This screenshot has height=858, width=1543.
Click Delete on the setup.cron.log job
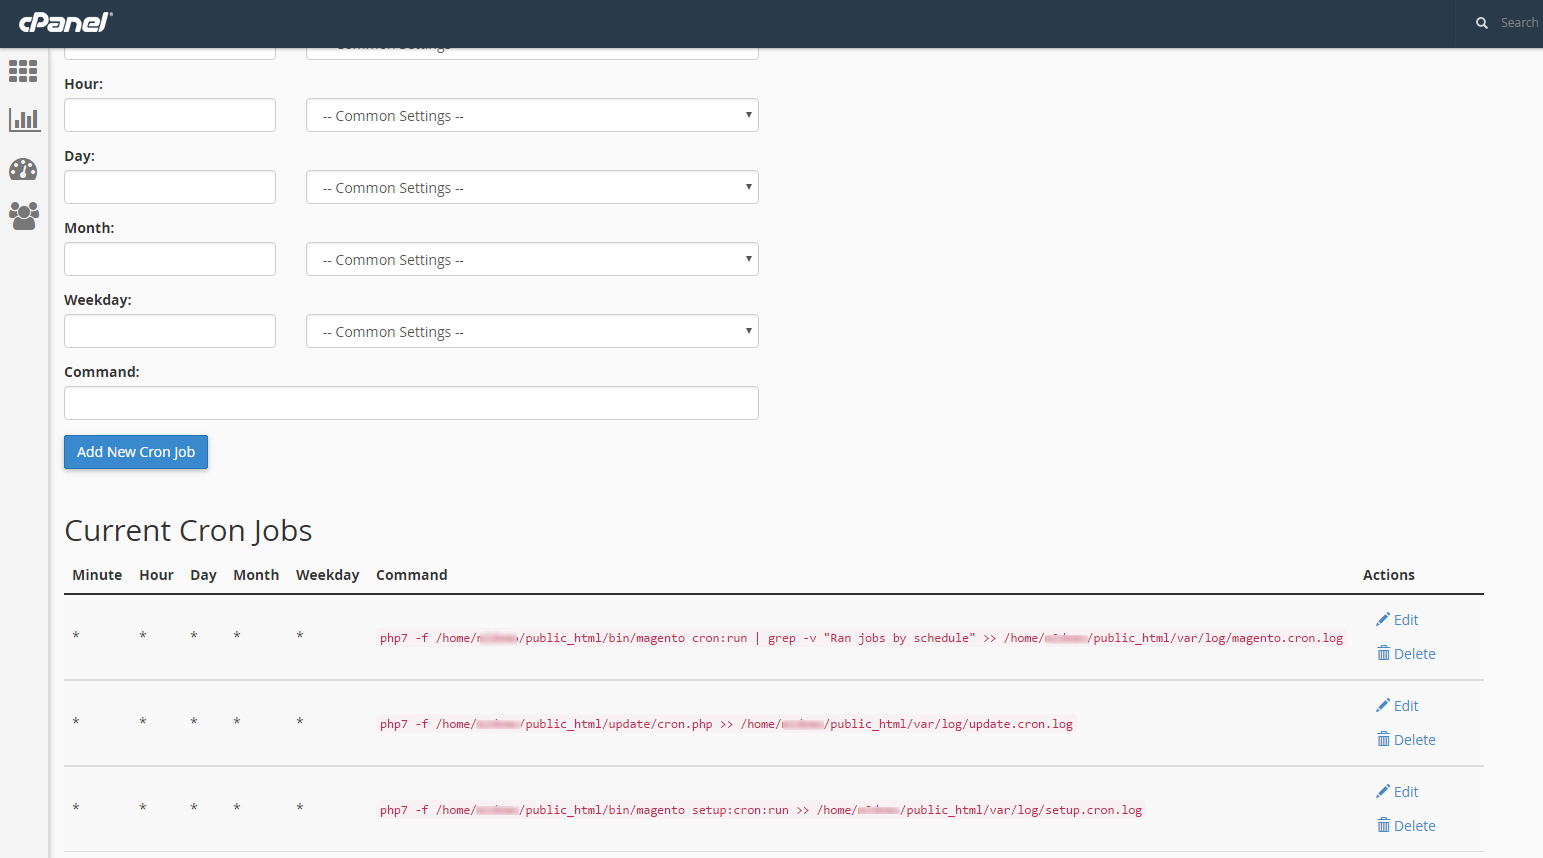pos(1406,825)
